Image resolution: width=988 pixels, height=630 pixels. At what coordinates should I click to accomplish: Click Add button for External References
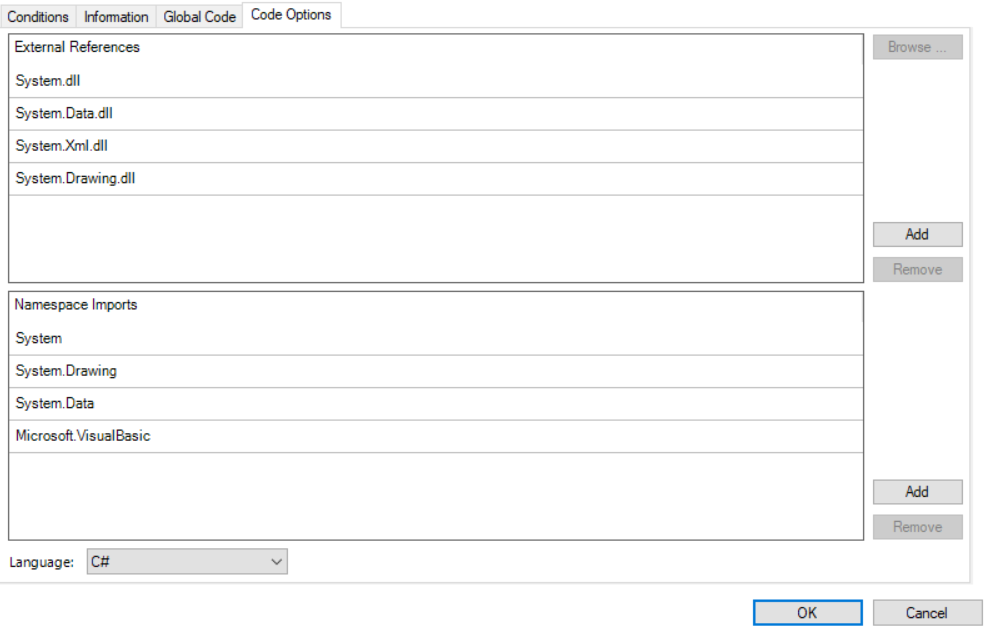(x=917, y=234)
